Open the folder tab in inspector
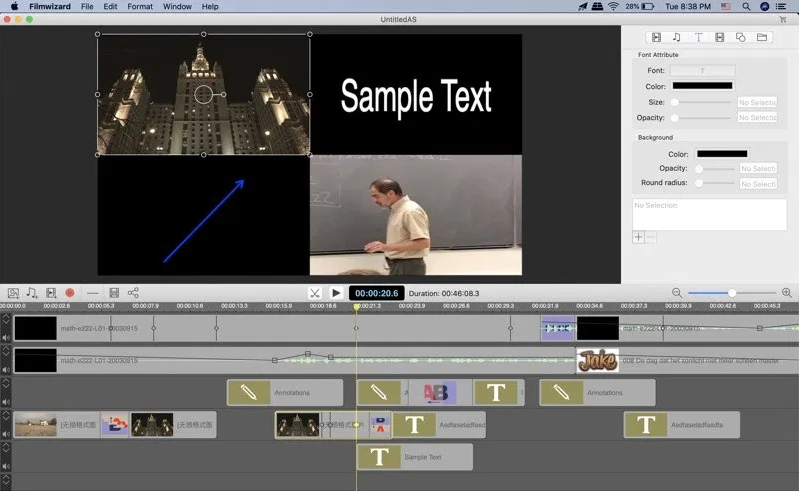This screenshot has height=491, width=799. coord(762,37)
